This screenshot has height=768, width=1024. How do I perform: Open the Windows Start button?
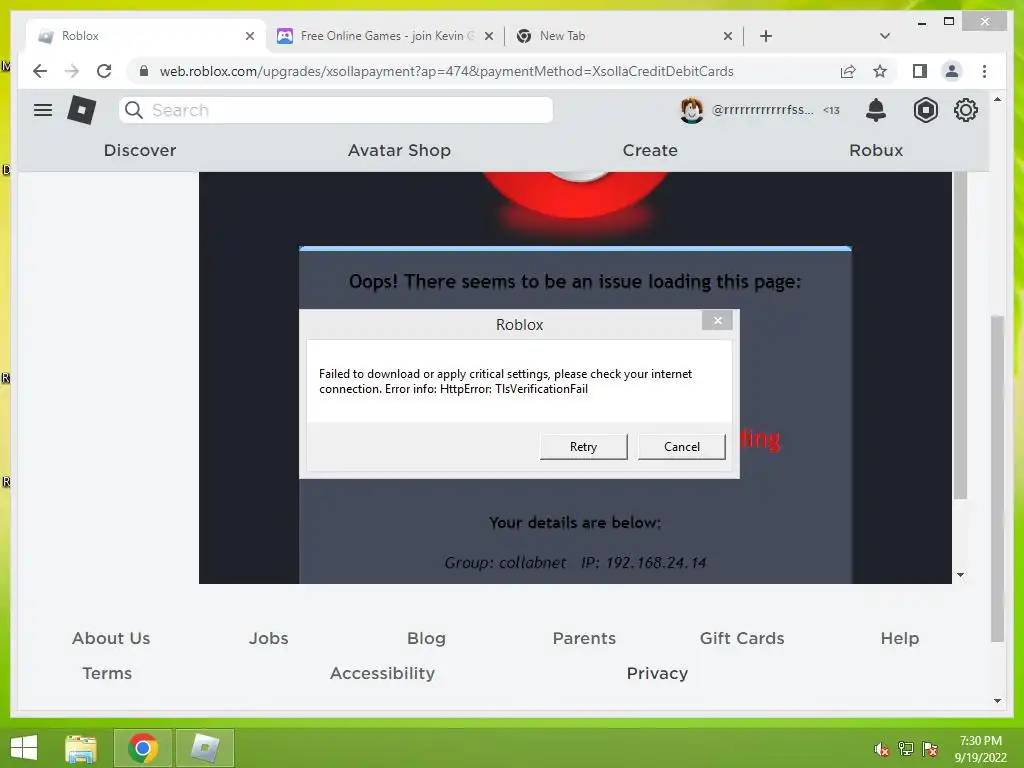coord(24,748)
